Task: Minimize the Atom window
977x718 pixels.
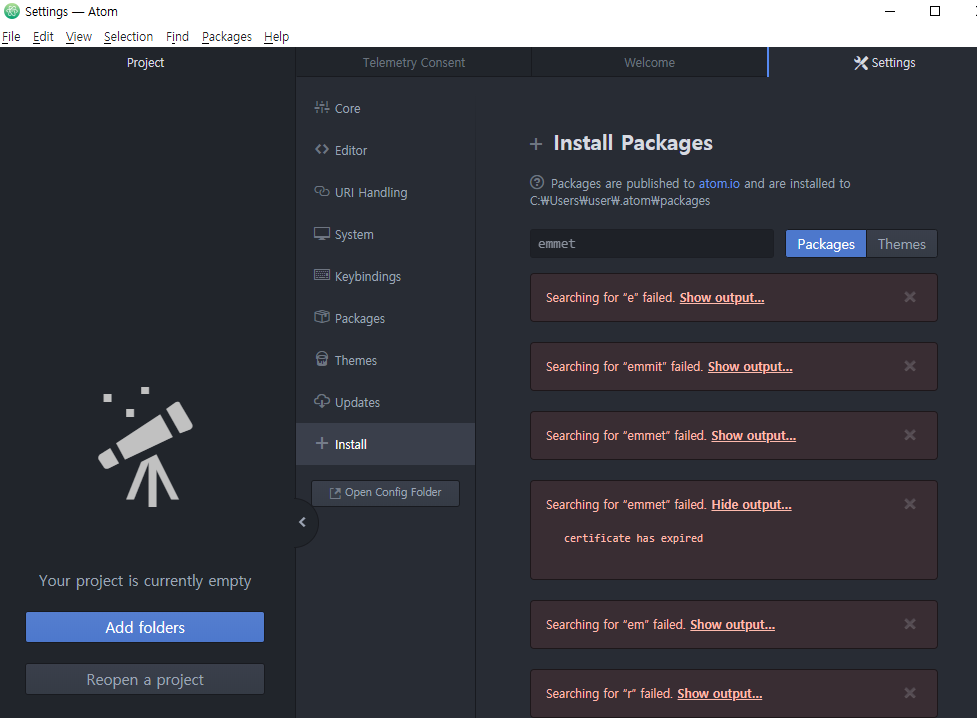Action: coord(890,11)
